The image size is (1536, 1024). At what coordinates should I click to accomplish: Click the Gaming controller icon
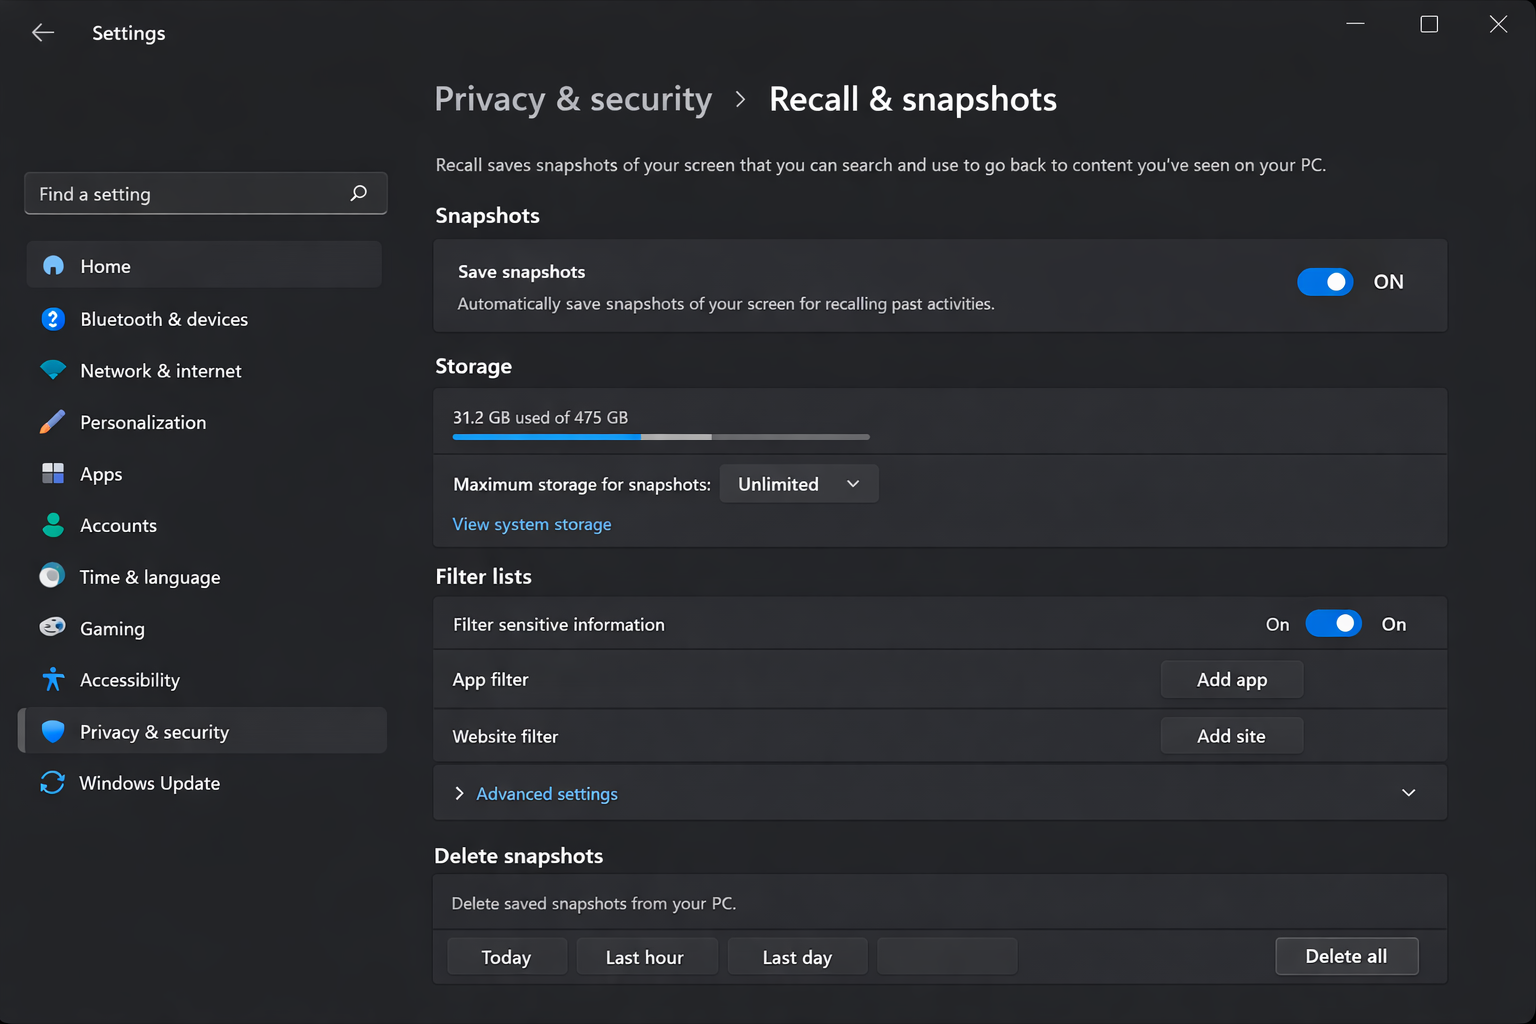pyautogui.click(x=52, y=628)
